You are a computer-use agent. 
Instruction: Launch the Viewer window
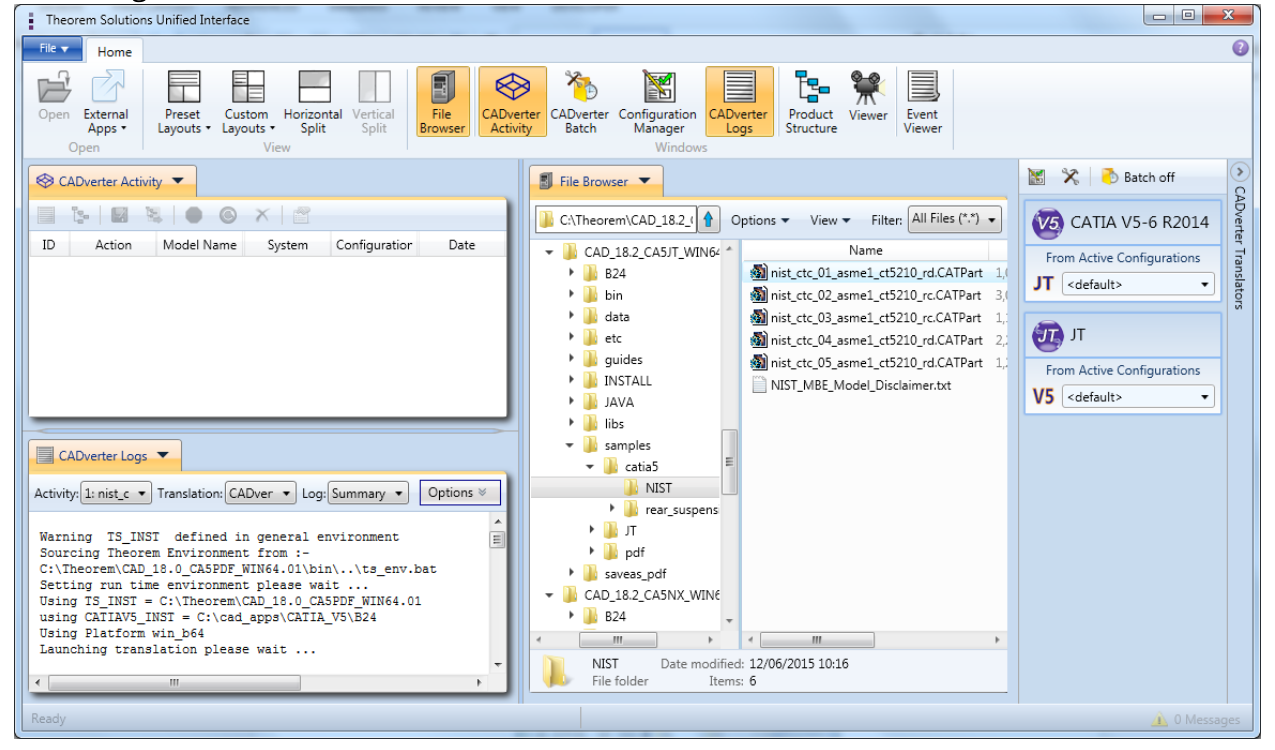click(868, 98)
